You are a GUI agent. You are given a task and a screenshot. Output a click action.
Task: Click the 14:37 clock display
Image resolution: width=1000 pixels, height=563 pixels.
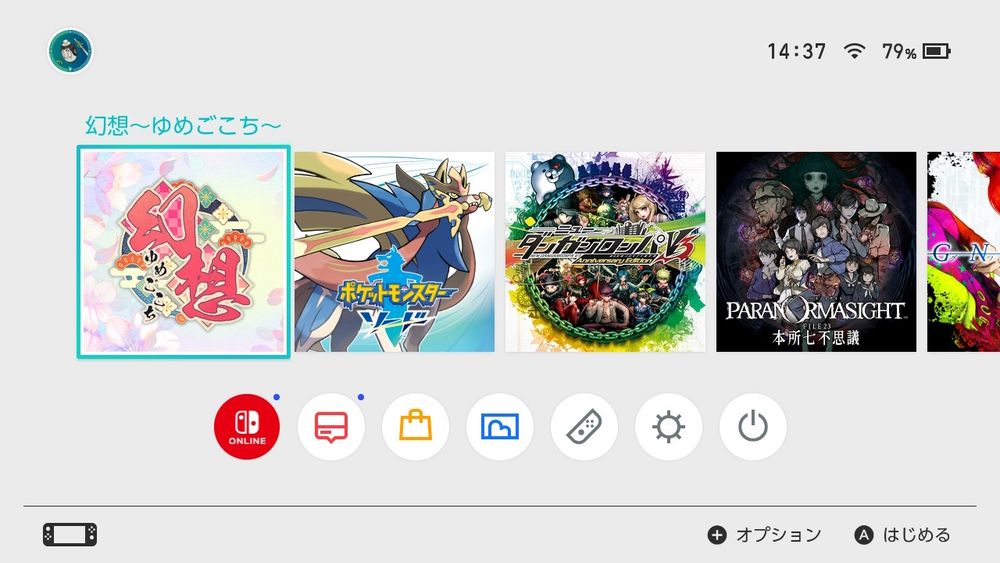tap(797, 51)
